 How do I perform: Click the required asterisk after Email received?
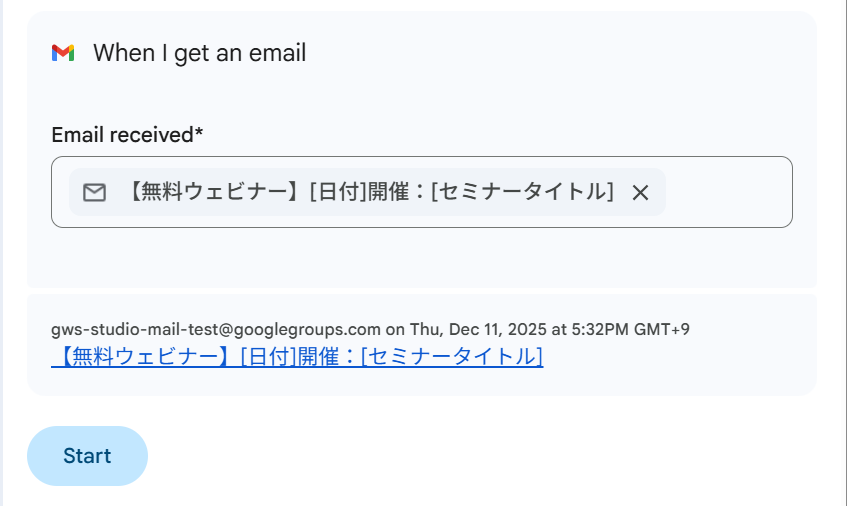coord(199,133)
